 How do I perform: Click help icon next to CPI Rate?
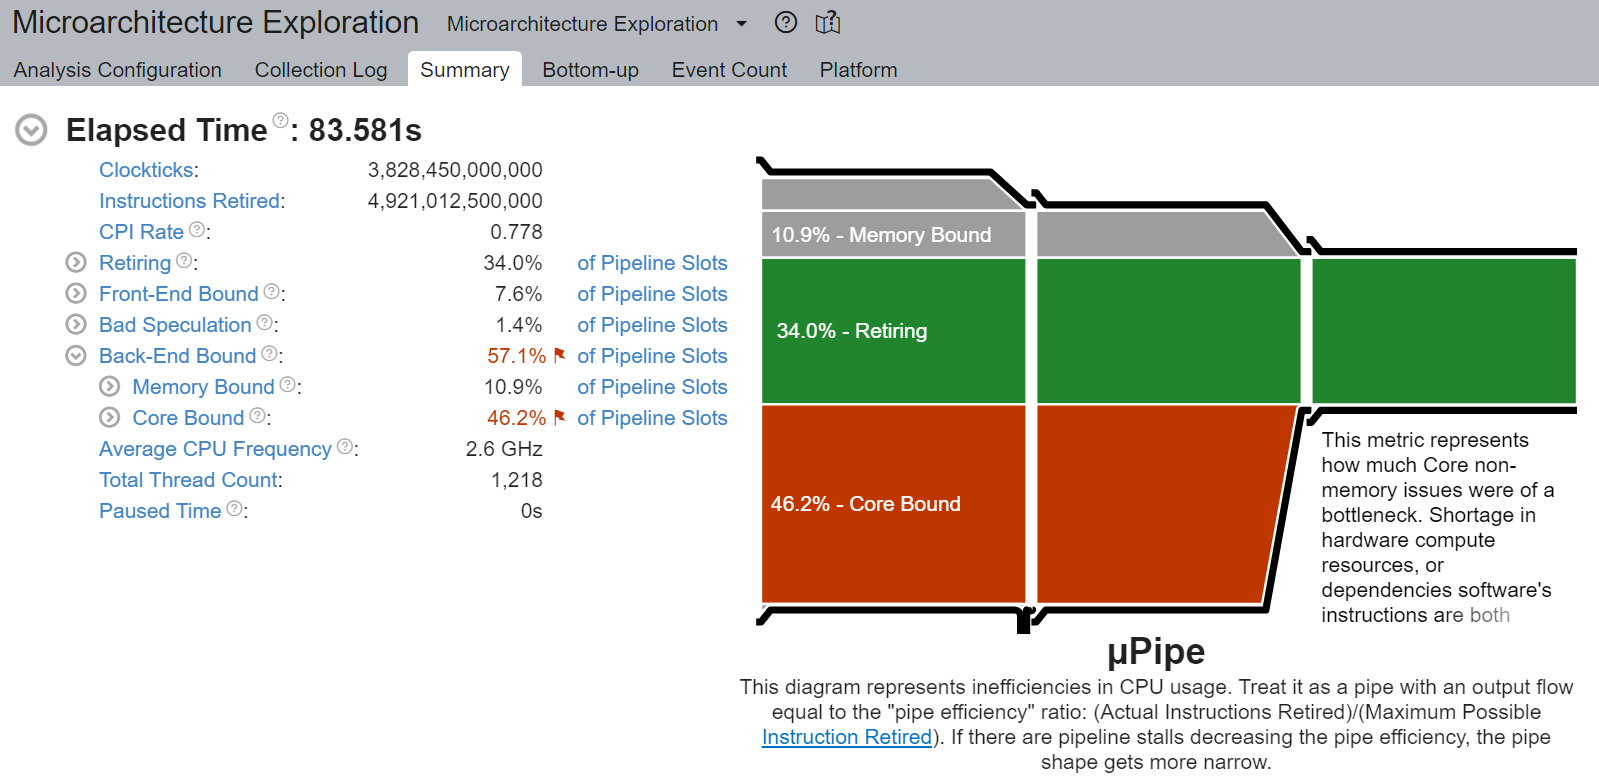(197, 230)
